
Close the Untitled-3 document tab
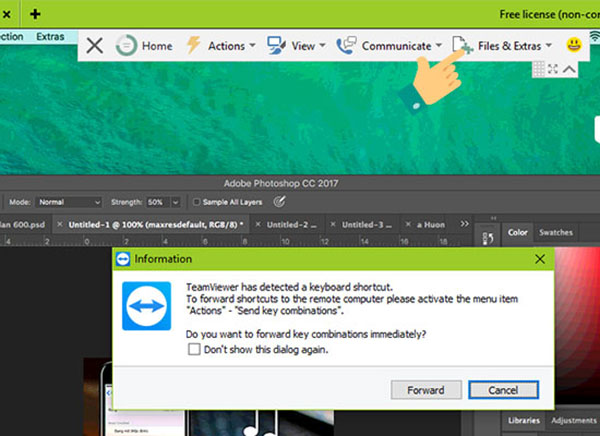pyautogui.click(x=333, y=224)
